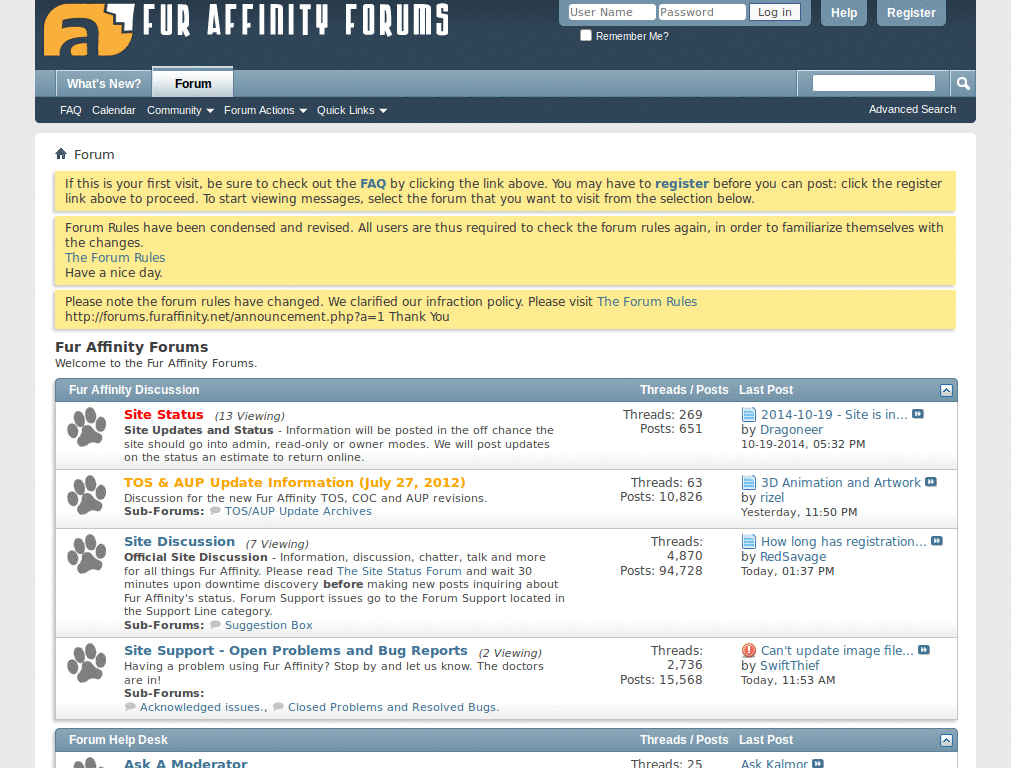Click the register link in the first-visit notice
This screenshot has height=768, width=1024.
[682, 184]
